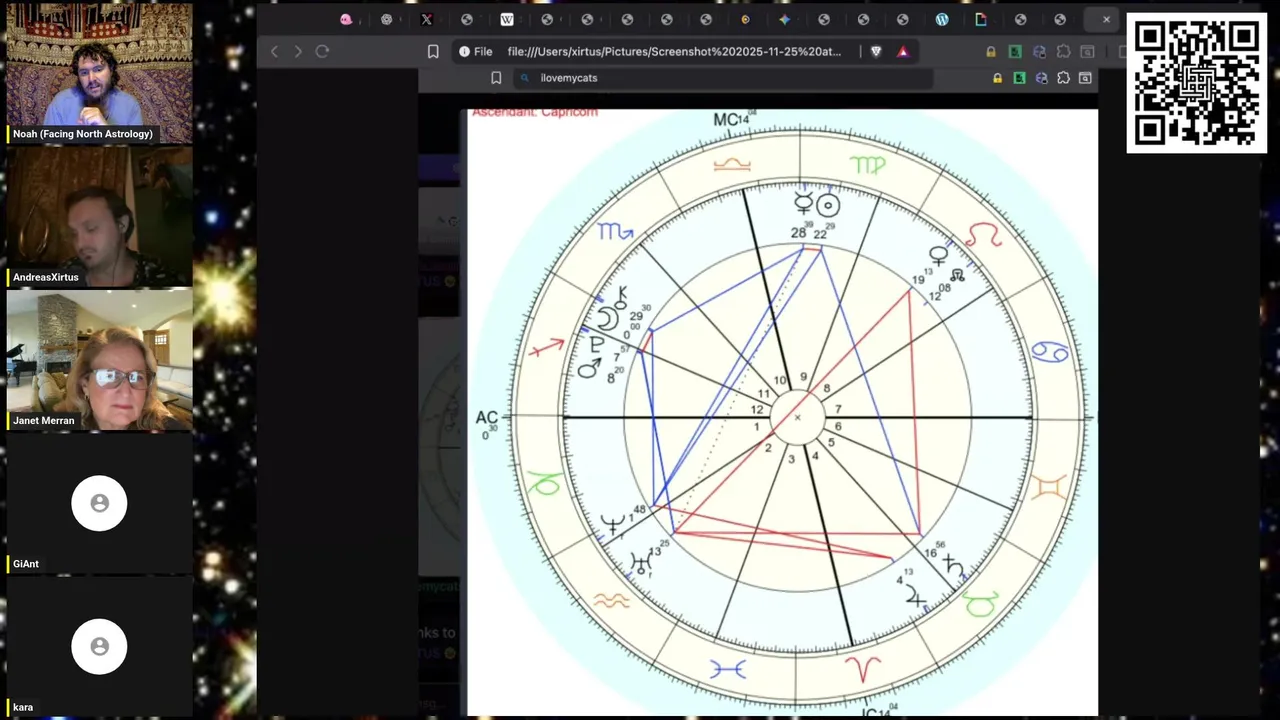Select kara participant avatar
Image resolution: width=1280 pixels, height=720 pixels.
99,646
